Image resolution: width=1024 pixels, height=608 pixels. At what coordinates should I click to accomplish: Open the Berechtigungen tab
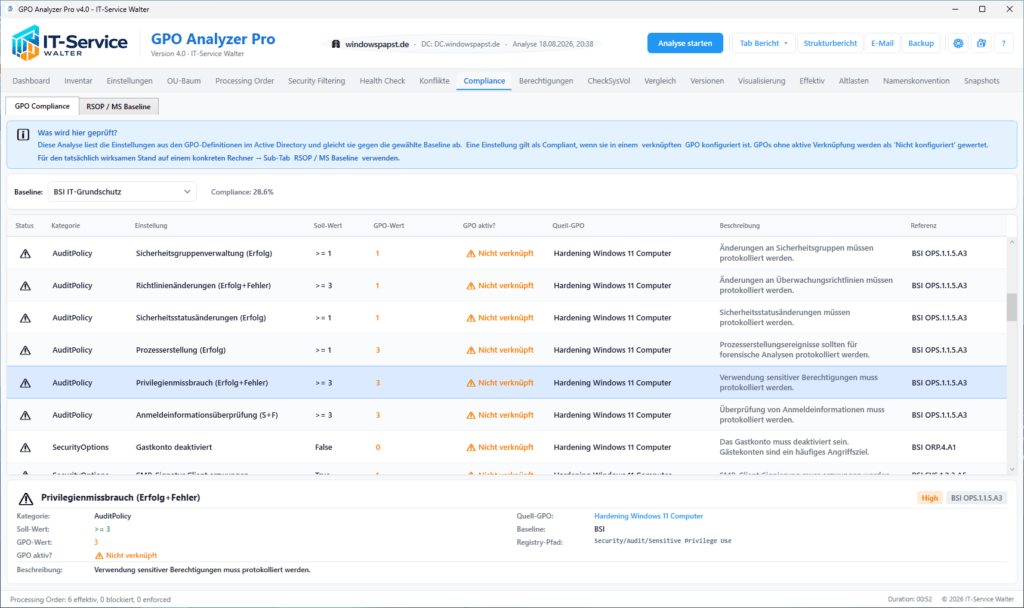(546, 81)
